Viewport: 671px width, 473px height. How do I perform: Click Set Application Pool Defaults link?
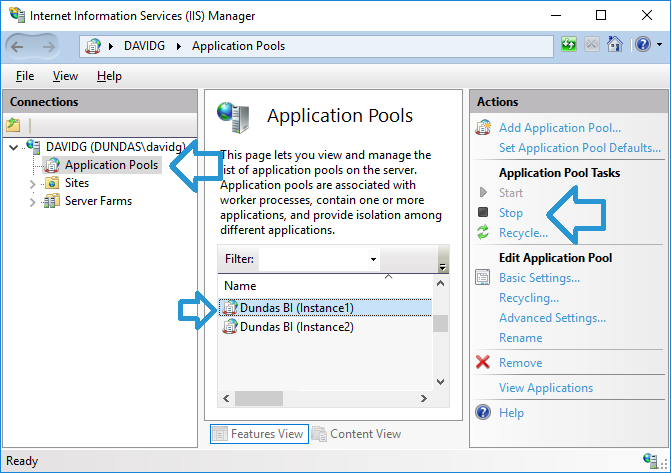[580, 148]
